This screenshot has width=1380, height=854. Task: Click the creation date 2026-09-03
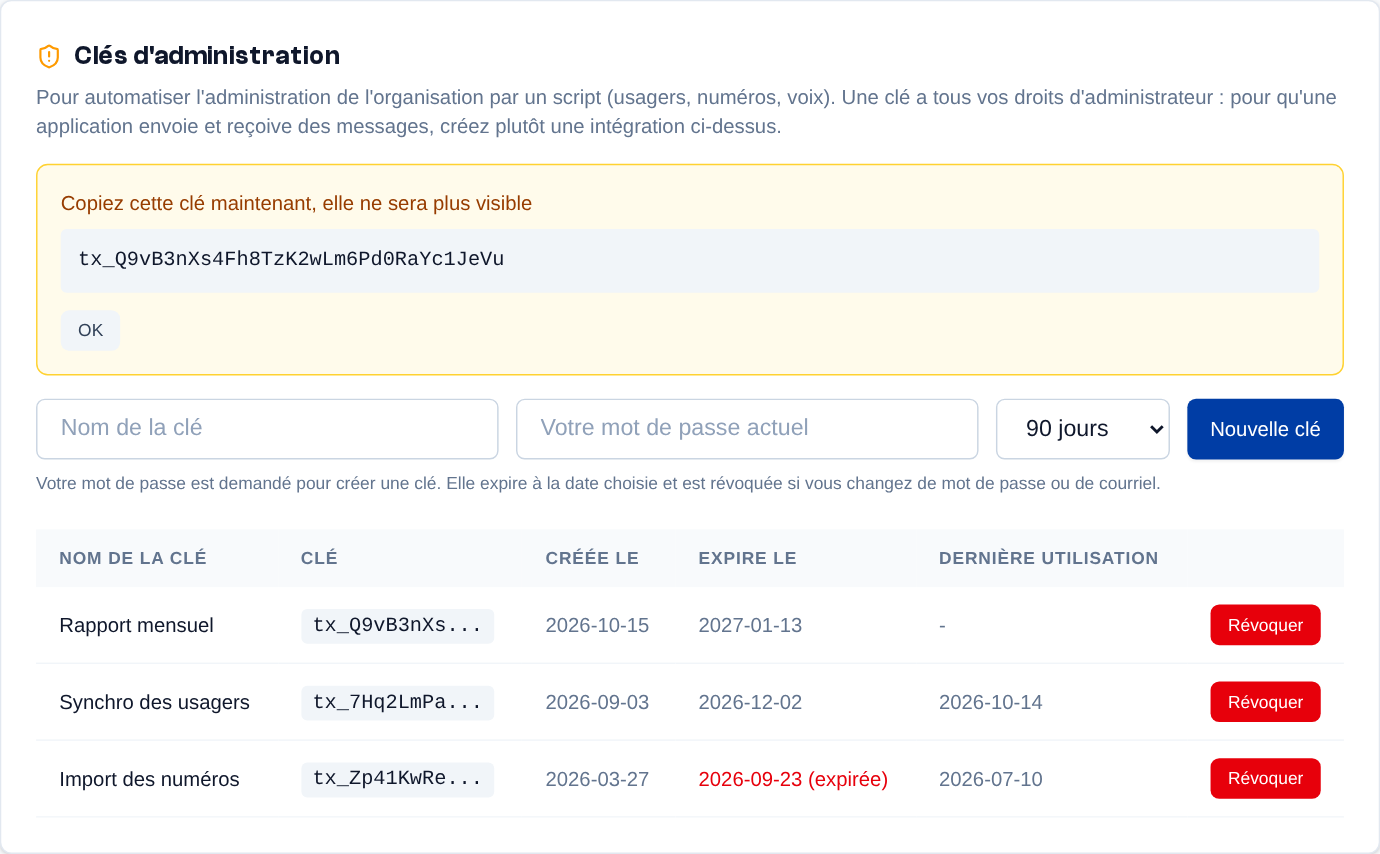pos(597,703)
